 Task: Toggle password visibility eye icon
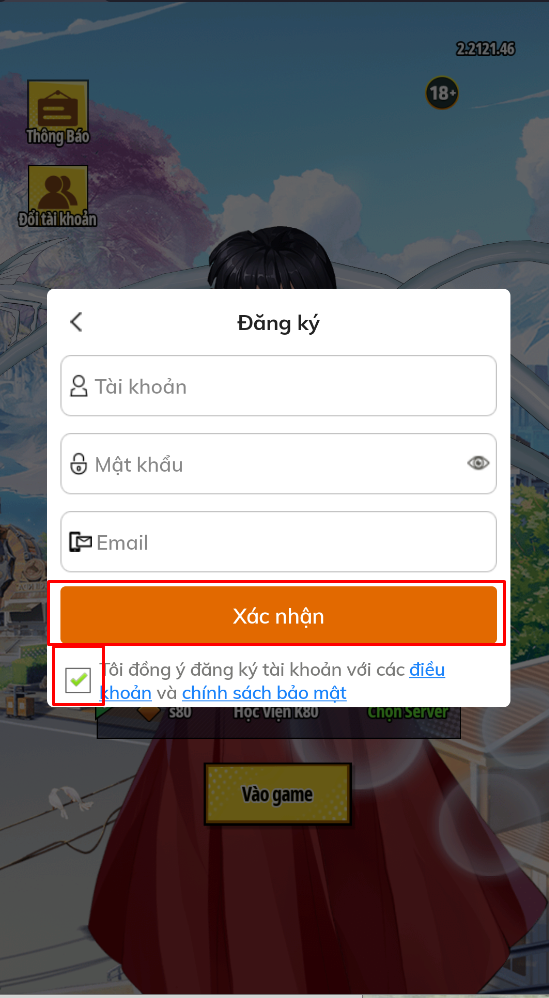(478, 463)
